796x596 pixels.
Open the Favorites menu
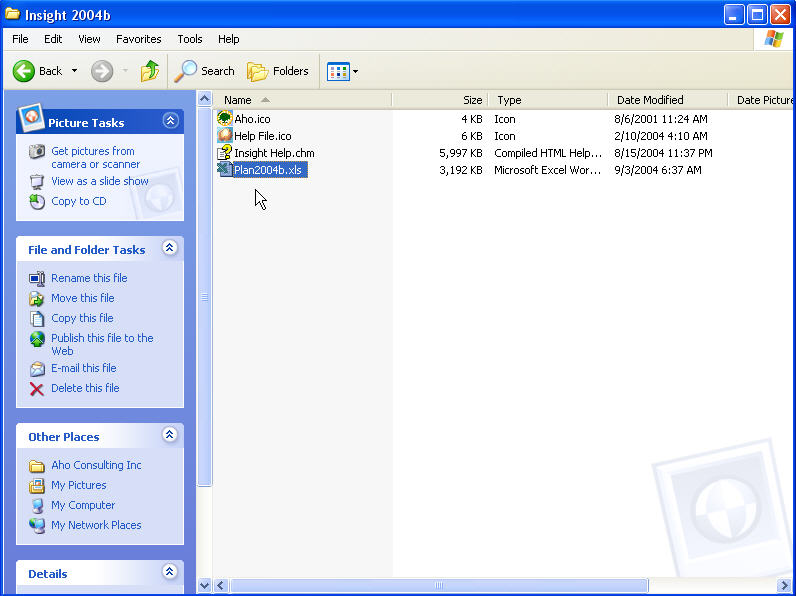click(139, 39)
